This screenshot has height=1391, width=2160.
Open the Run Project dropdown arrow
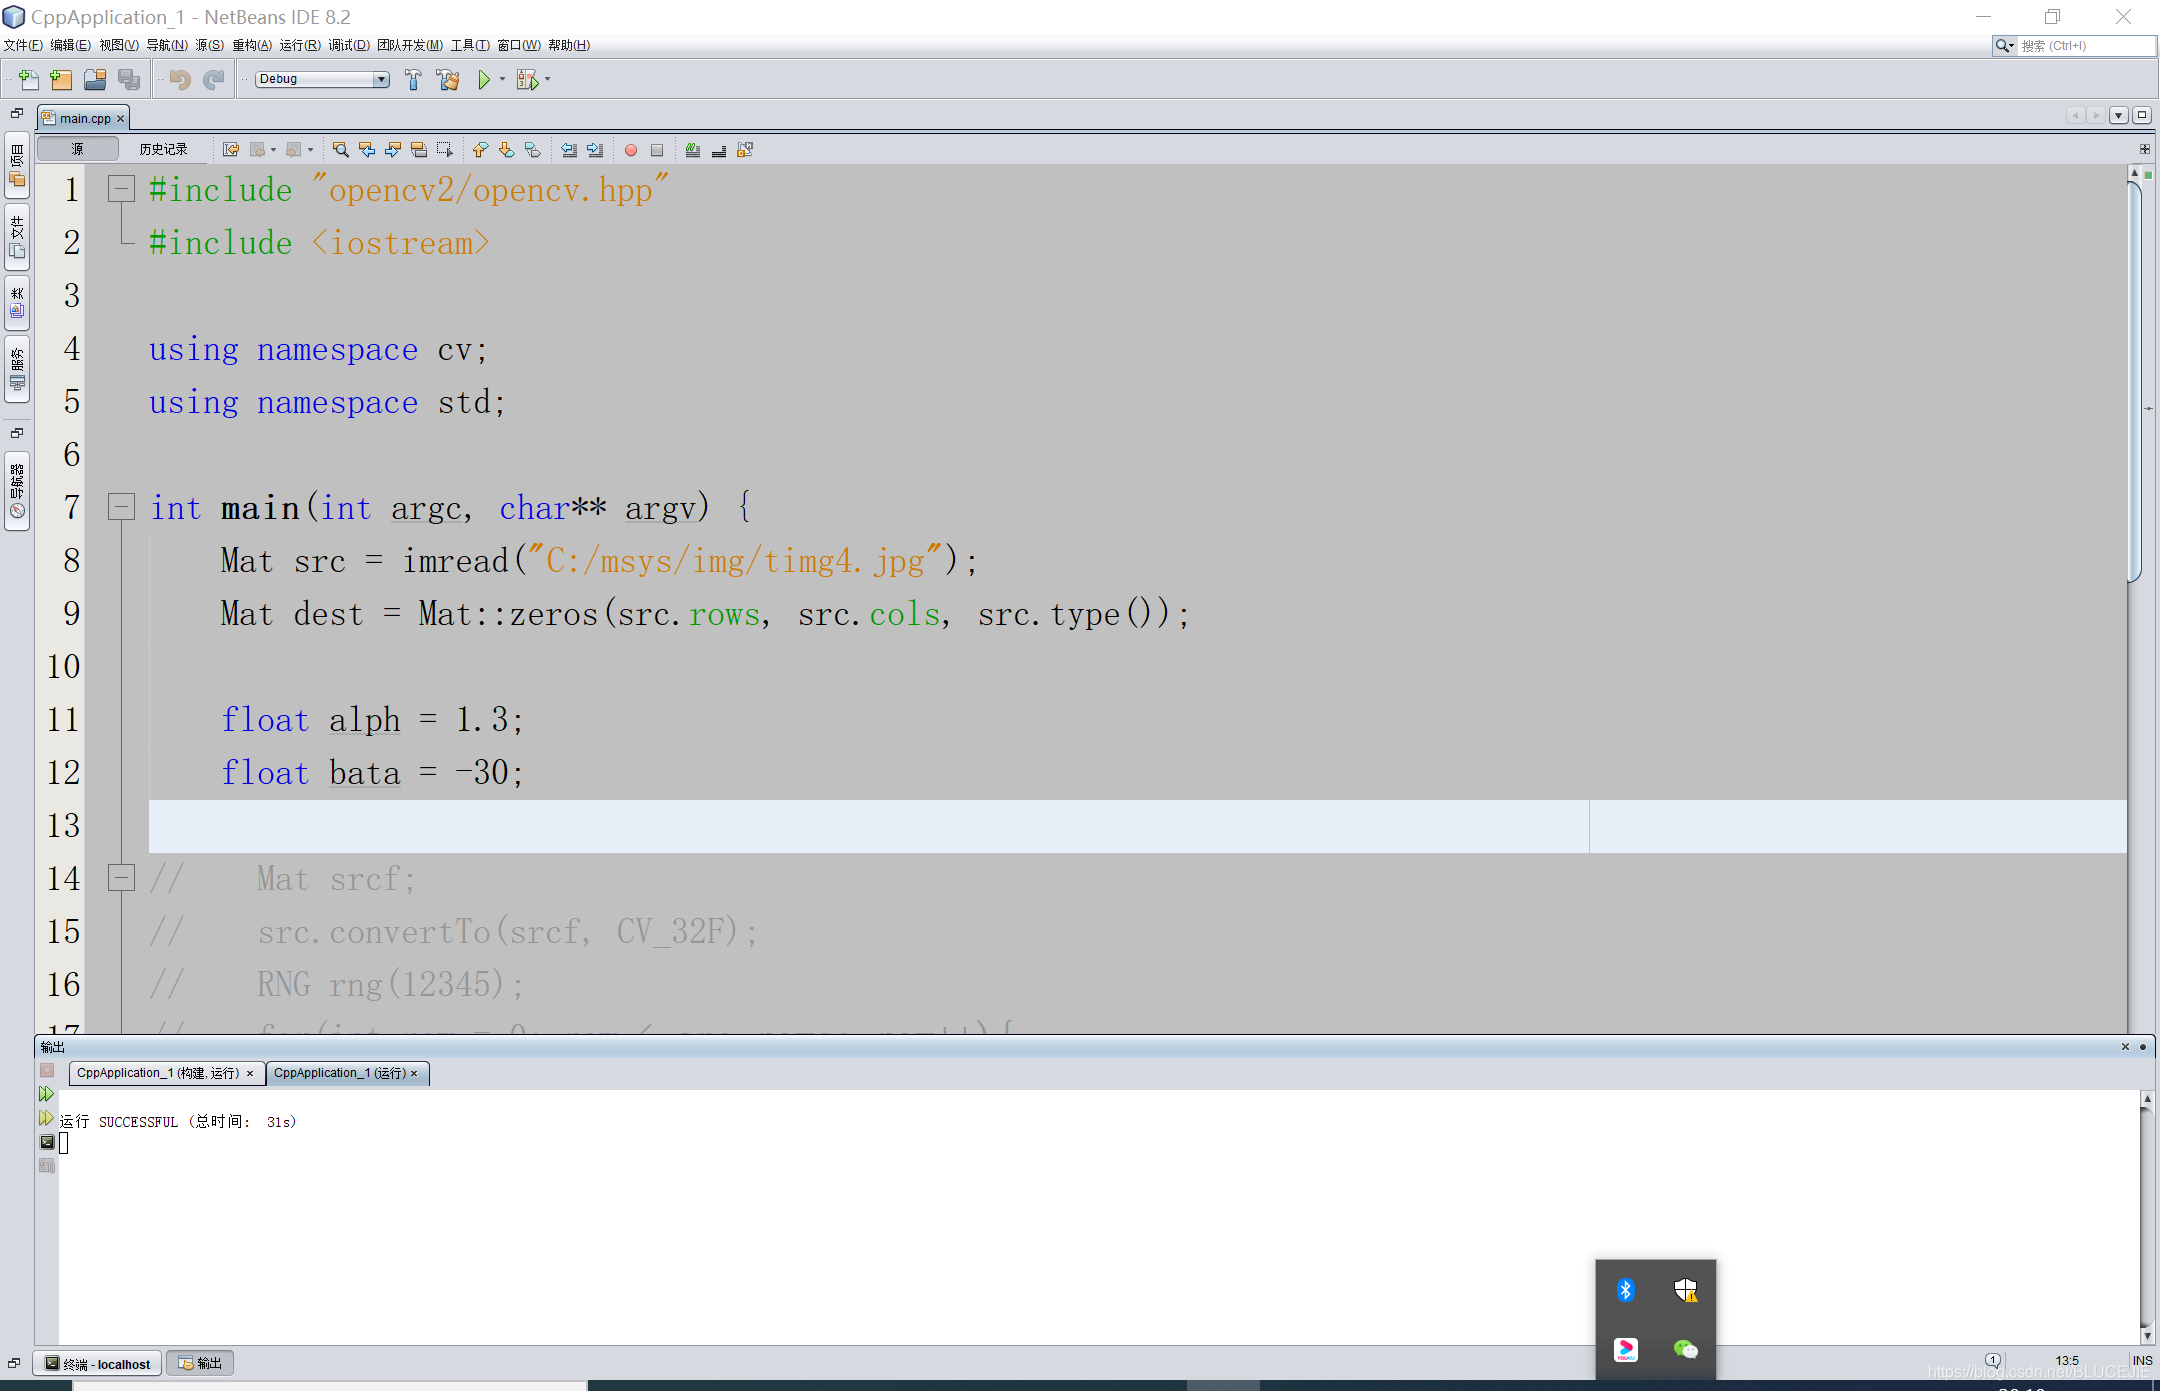503,79
